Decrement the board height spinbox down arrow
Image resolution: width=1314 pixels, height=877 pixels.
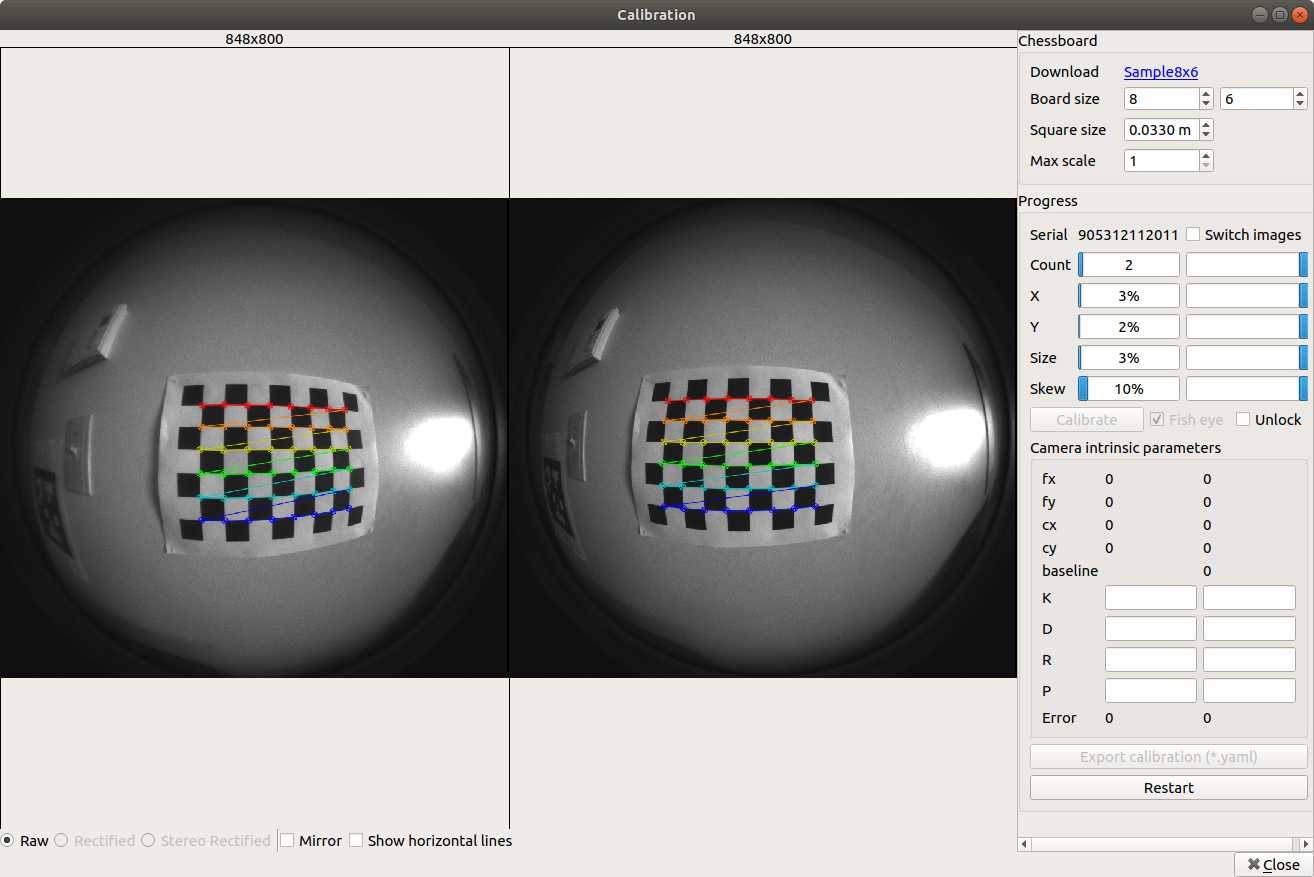click(1300, 104)
